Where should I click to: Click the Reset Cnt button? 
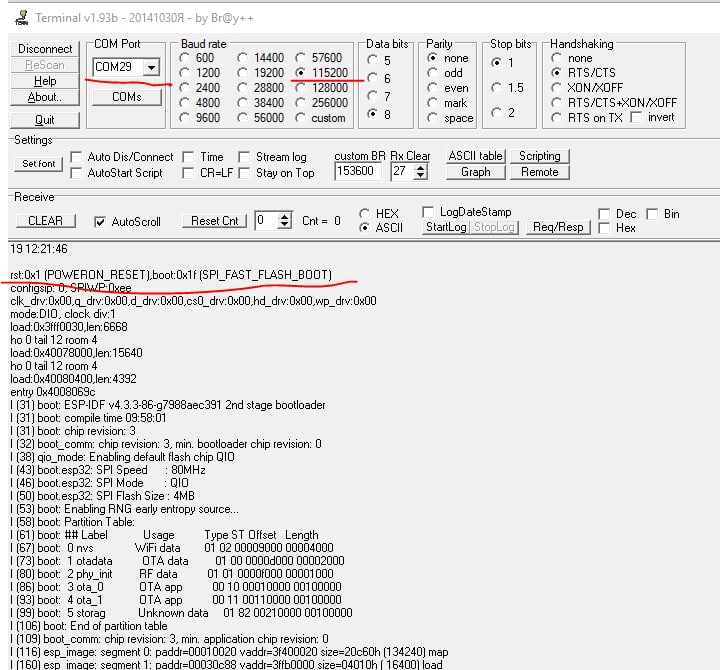(214, 221)
